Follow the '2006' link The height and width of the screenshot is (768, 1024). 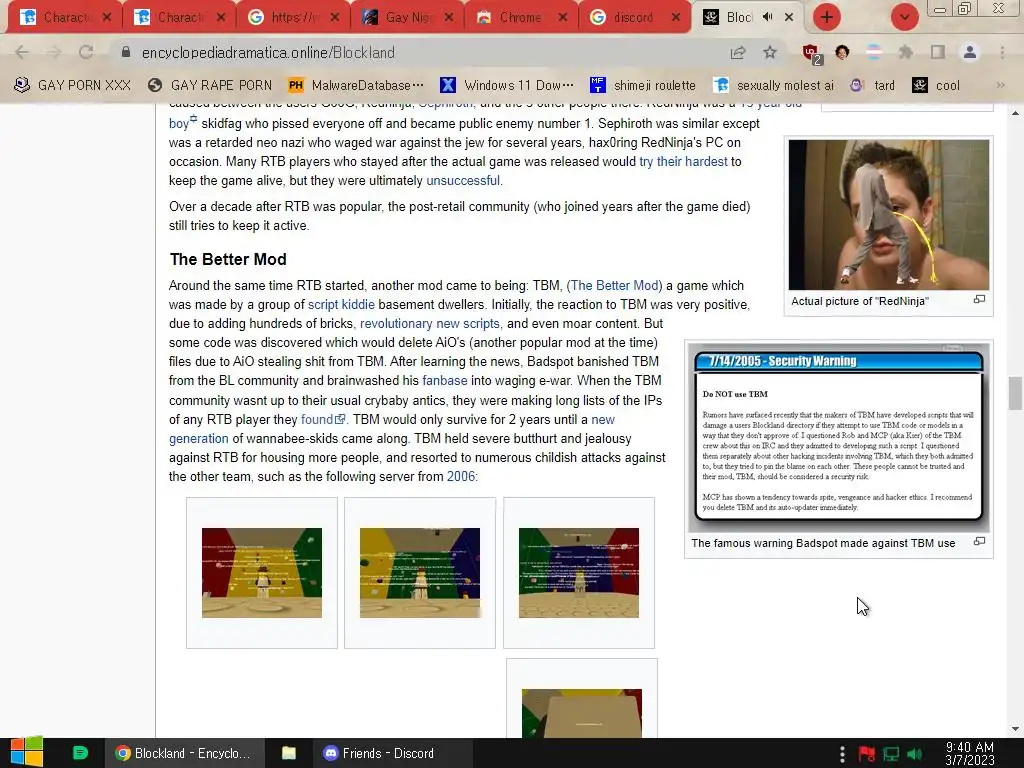tap(460, 476)
